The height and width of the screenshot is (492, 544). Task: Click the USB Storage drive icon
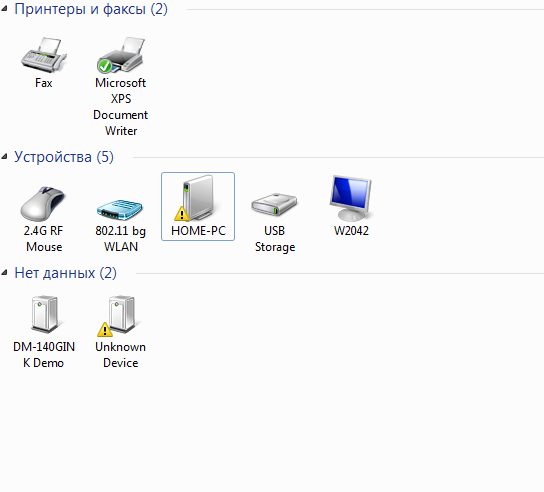274,204
